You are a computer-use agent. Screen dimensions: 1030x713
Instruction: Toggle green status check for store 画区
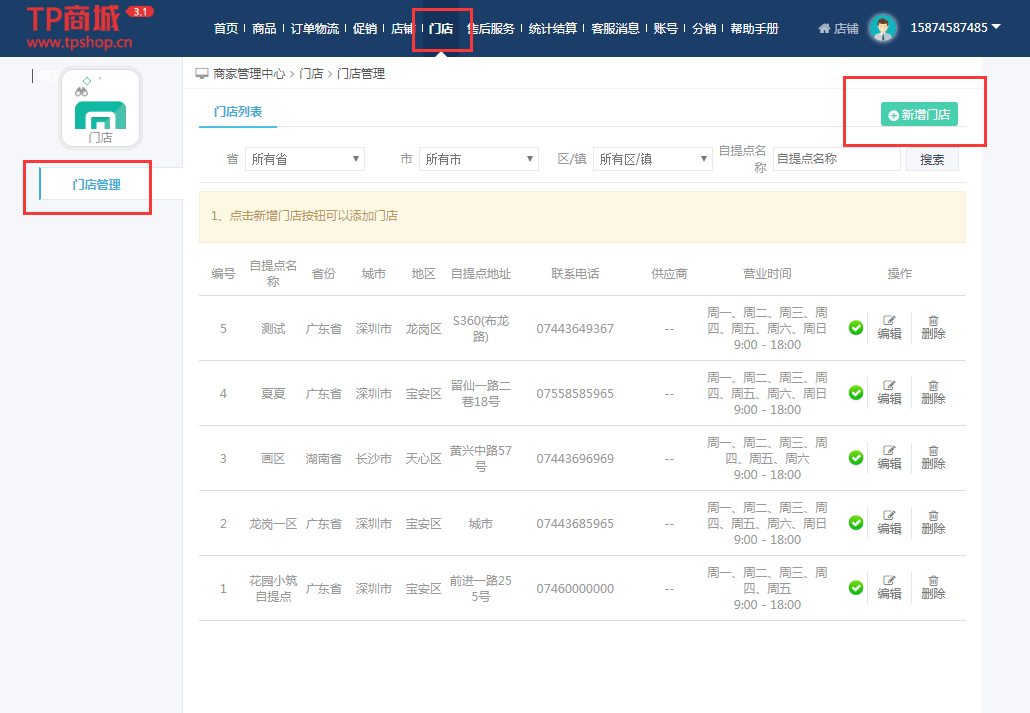(x=856, y=458)
